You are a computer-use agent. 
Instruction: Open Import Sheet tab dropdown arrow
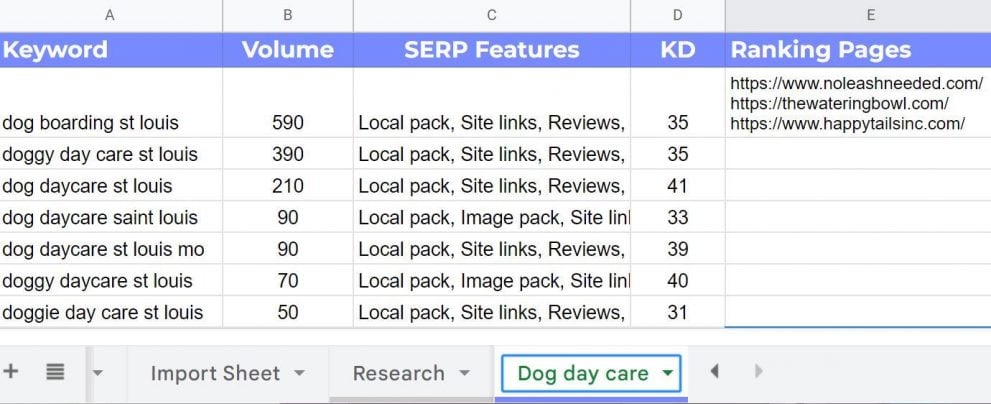pyautogui.click(x=300, y=373)
